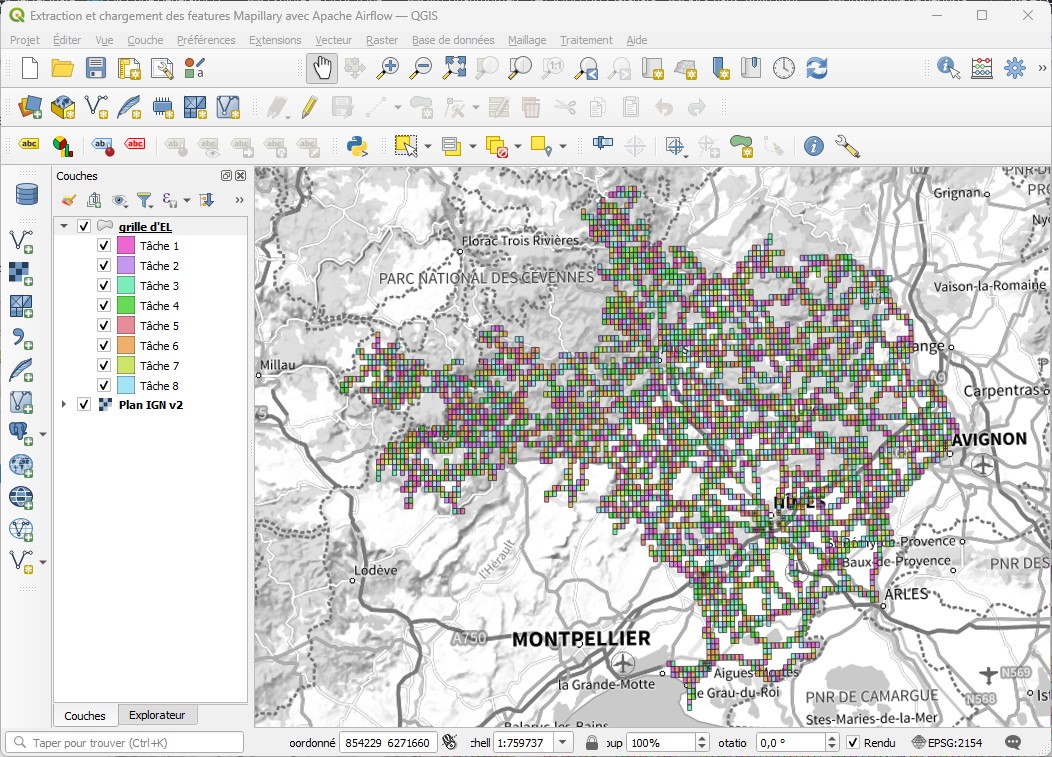Open the temporal controller clock icon

(x=784, y=68)
